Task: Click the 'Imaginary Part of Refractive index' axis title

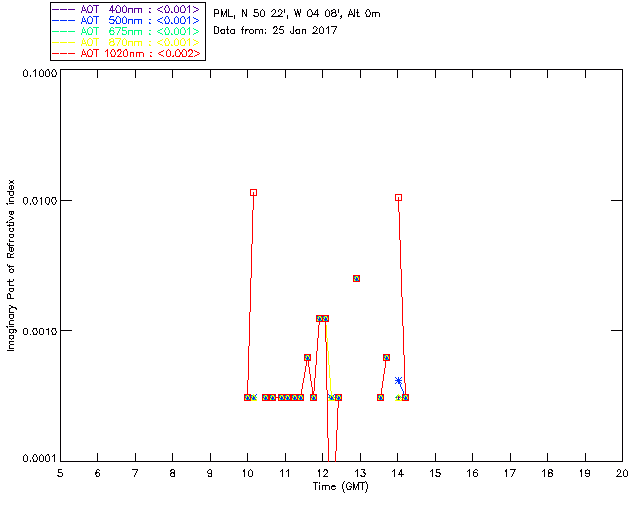Action: click(11, 265)
